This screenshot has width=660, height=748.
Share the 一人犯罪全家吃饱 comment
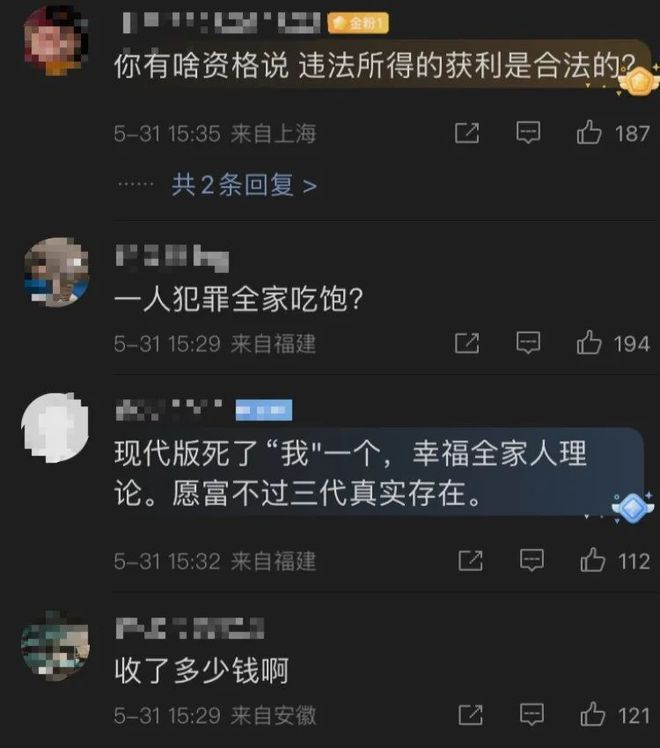pos(467,343)
